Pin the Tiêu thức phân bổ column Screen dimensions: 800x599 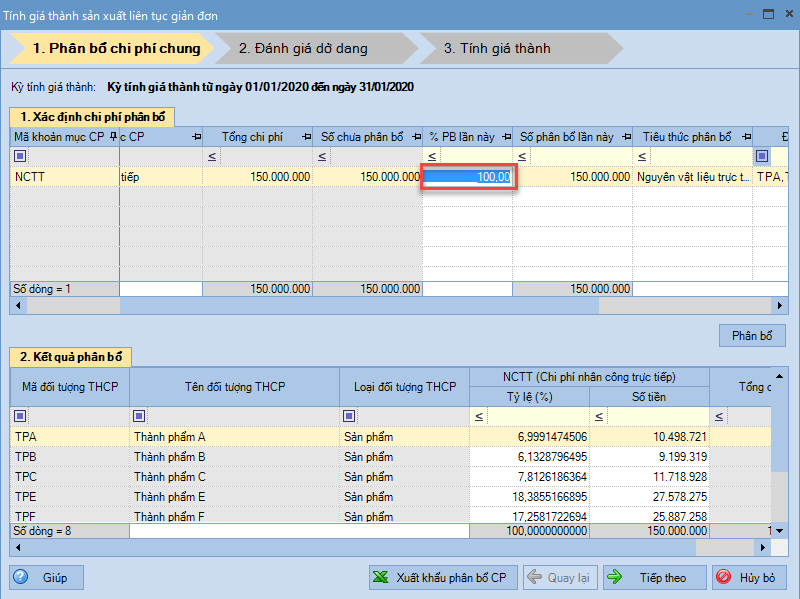(747, 137)
